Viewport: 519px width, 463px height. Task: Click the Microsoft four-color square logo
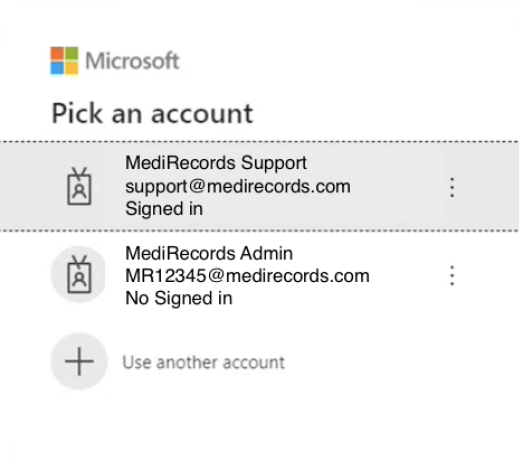[64, 61]
